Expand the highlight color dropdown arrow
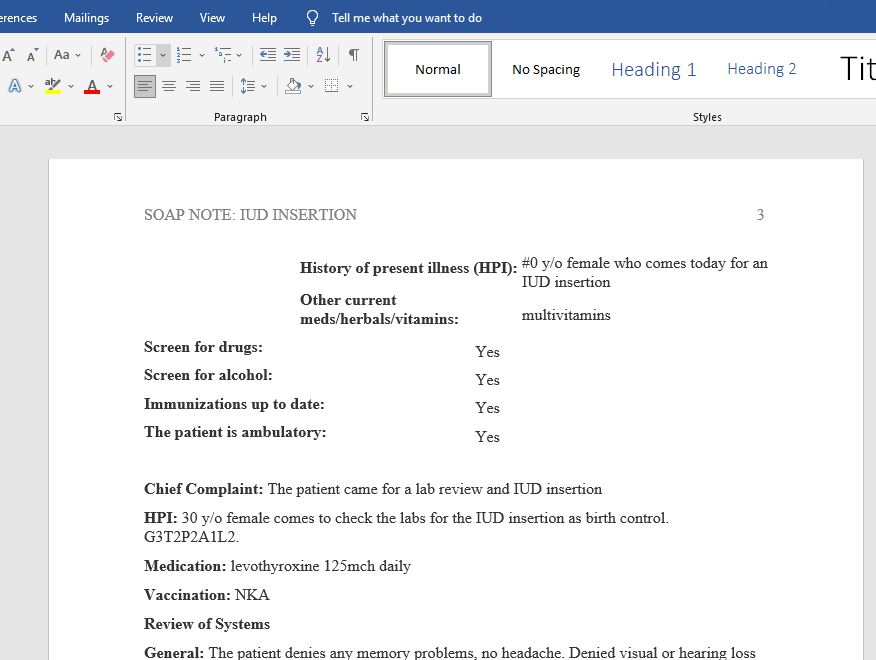The height and width of the screenshot is (660, 876). tap(71, 86)
